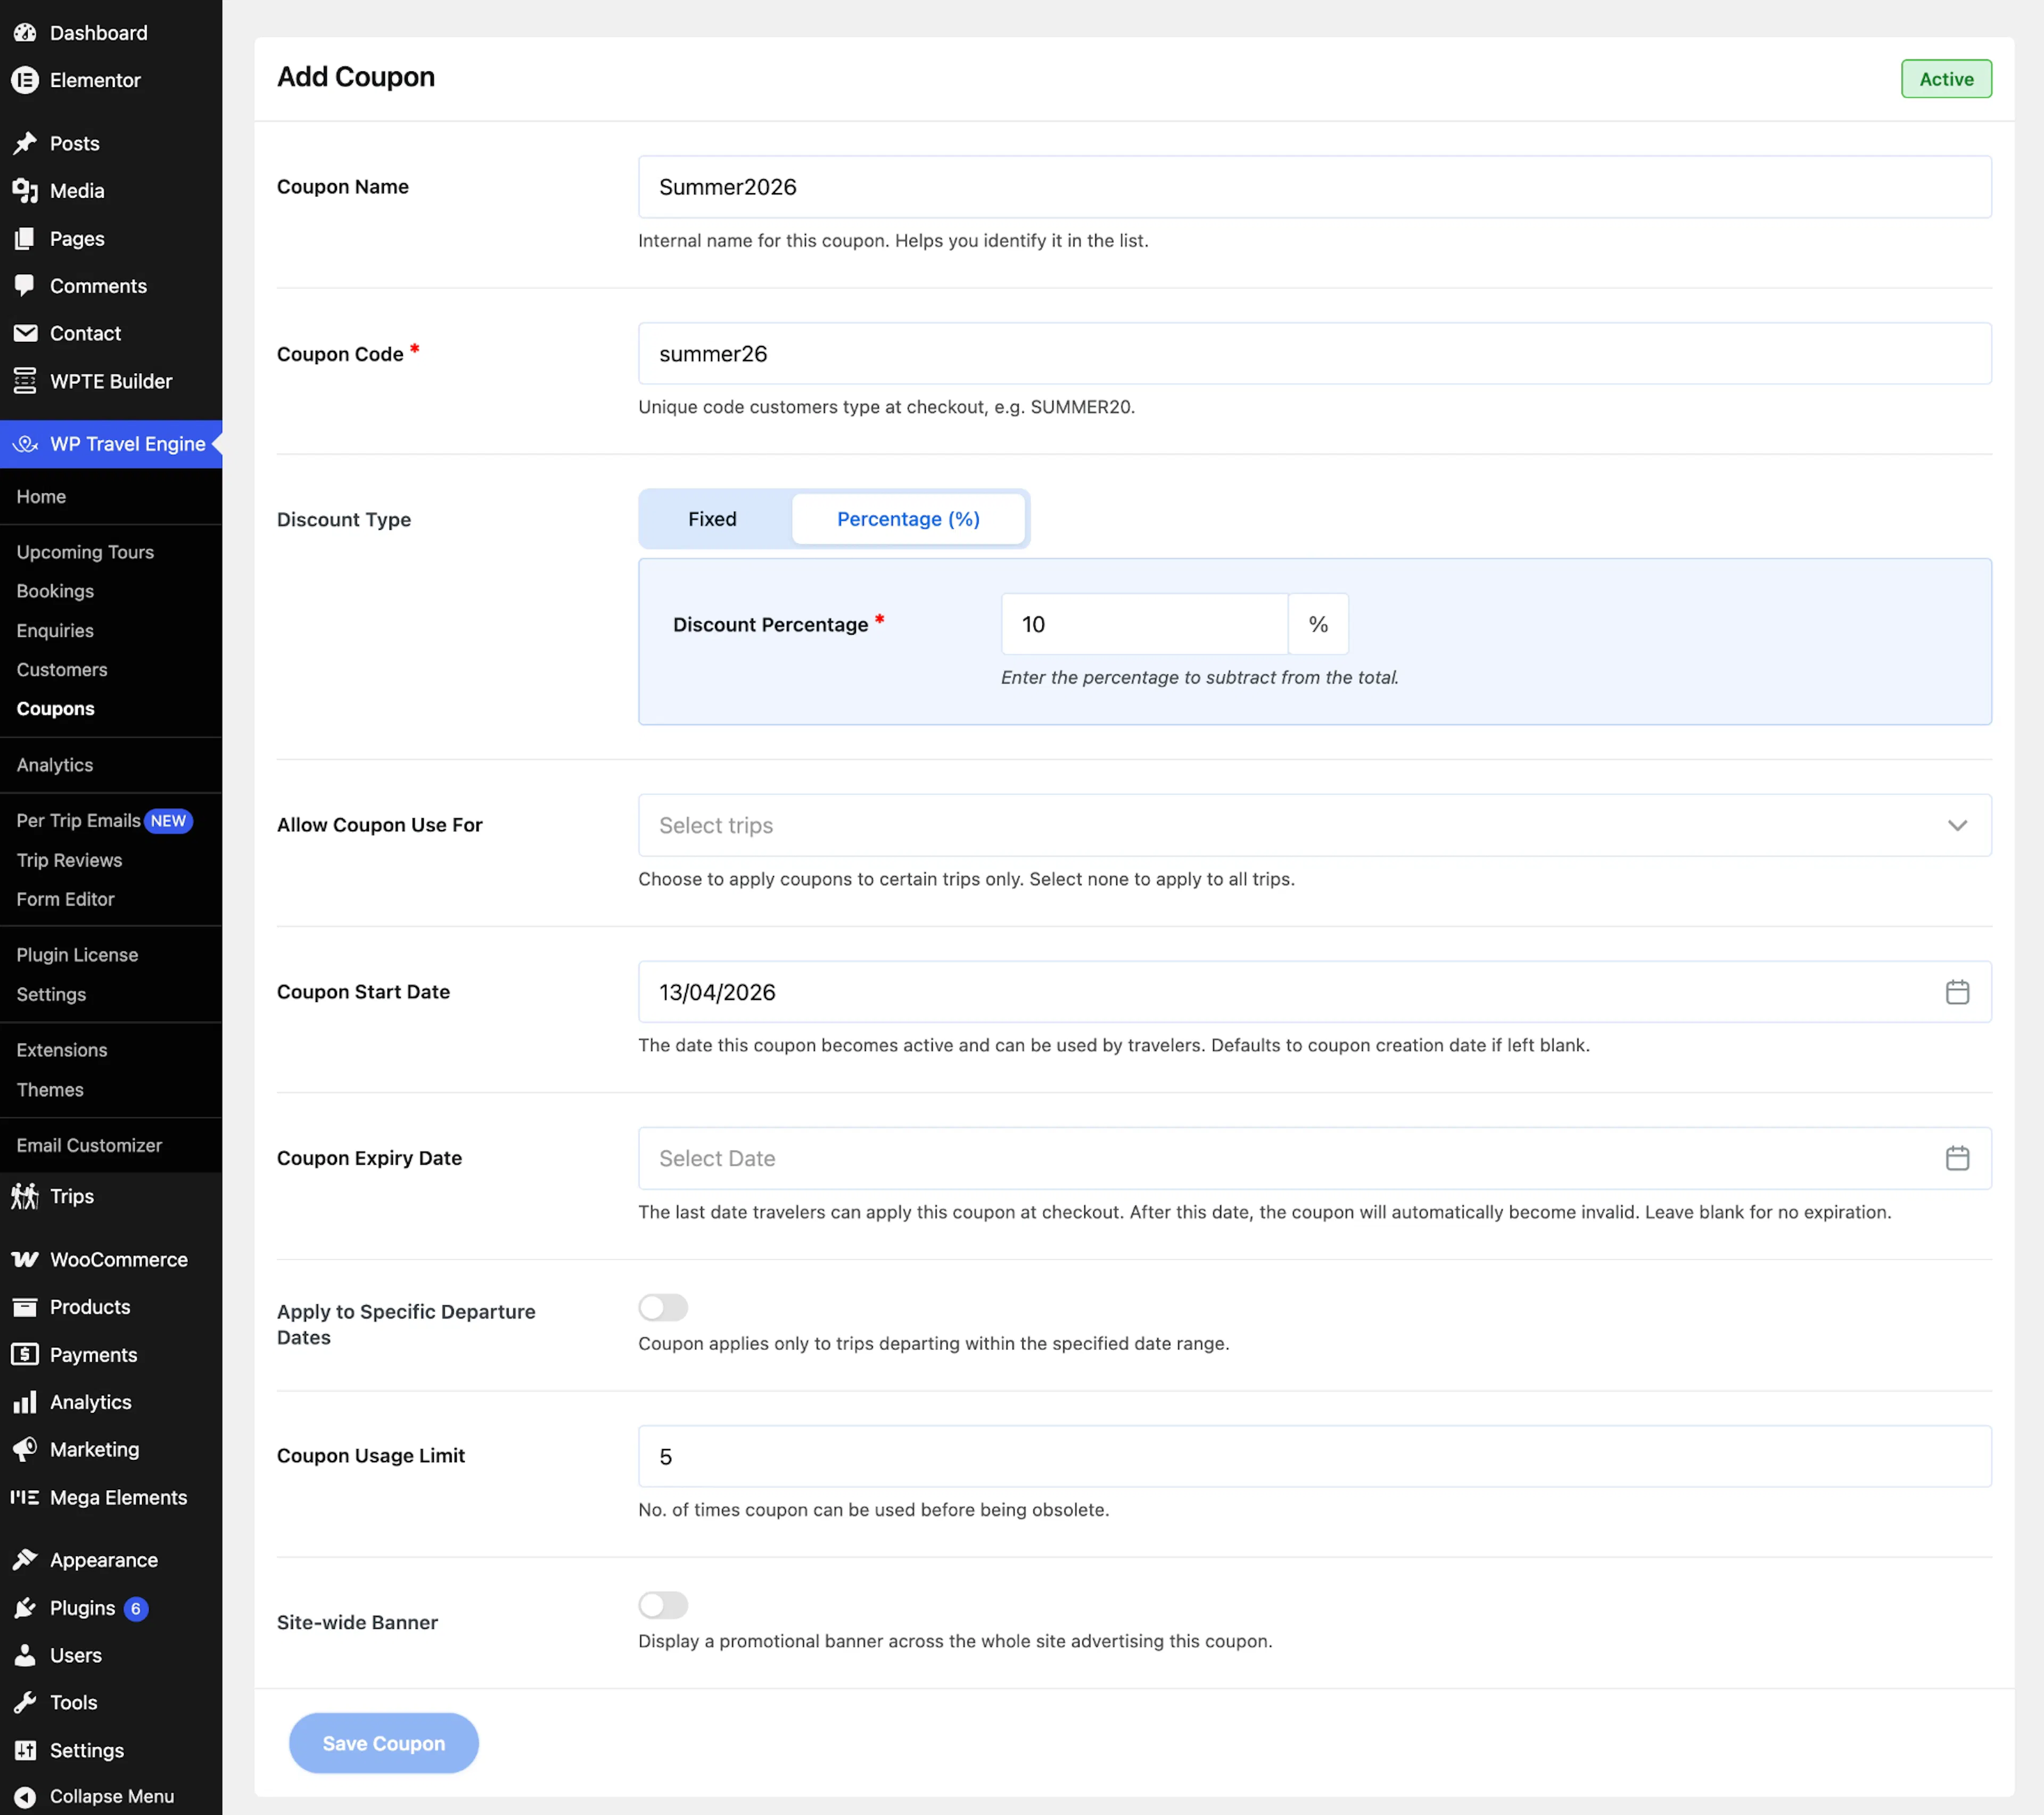
Task: Turn on the Site-wide Banner switch
Action: click(x=663, y=1605)
